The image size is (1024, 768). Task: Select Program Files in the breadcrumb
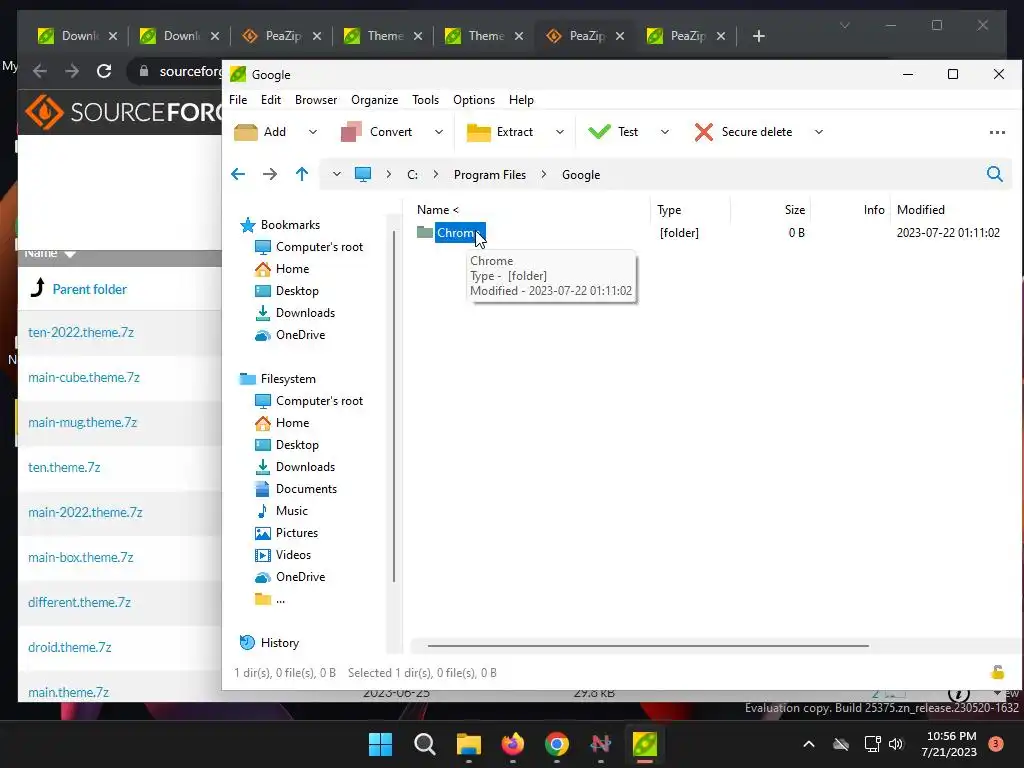pyautogui.click(x=490, y=175)
